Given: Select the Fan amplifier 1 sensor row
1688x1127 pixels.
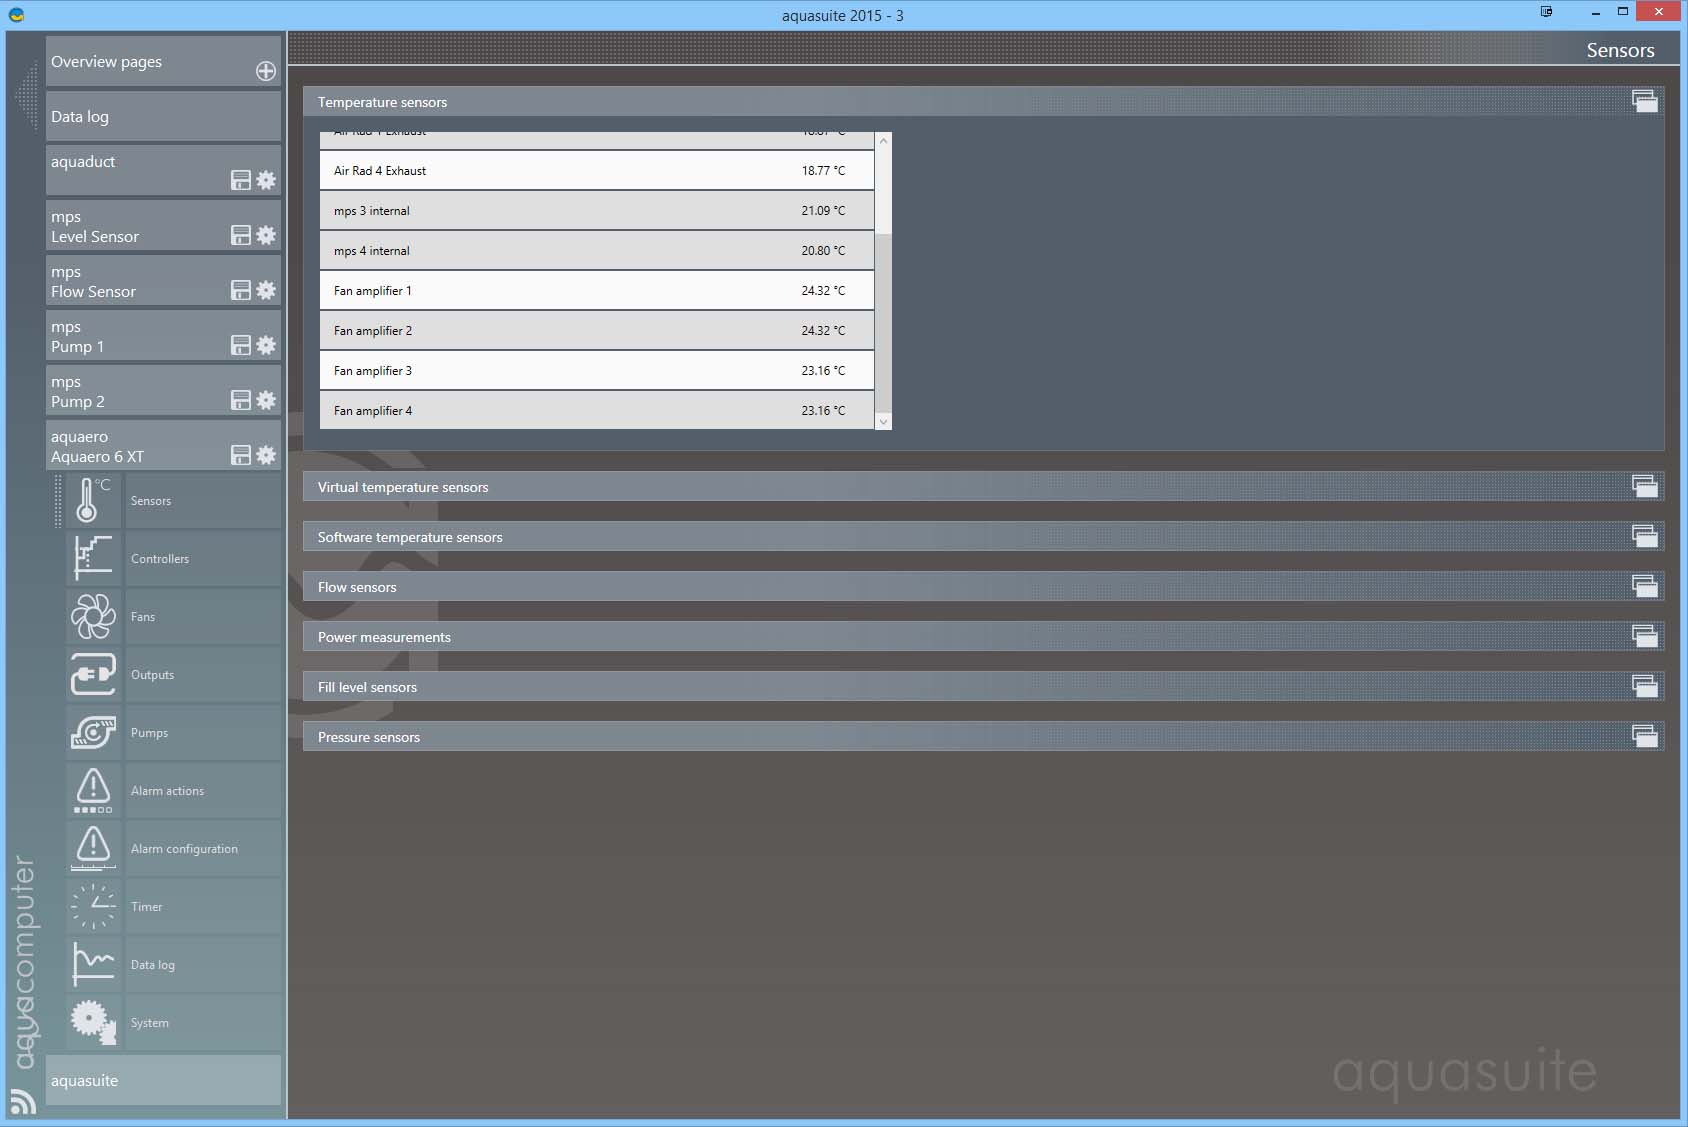Looking at the screenshot, I should (597, 291).
